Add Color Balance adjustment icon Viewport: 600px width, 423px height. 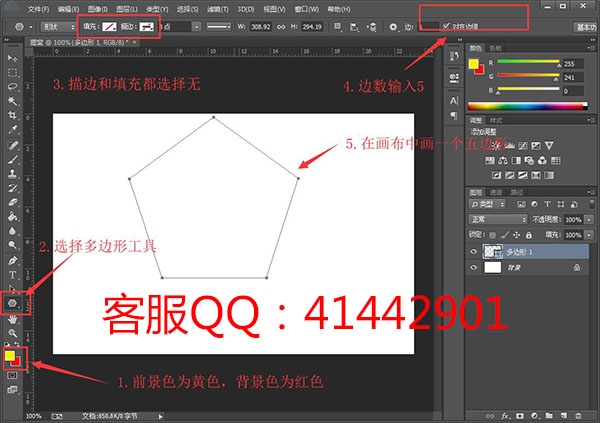(503, 160)
